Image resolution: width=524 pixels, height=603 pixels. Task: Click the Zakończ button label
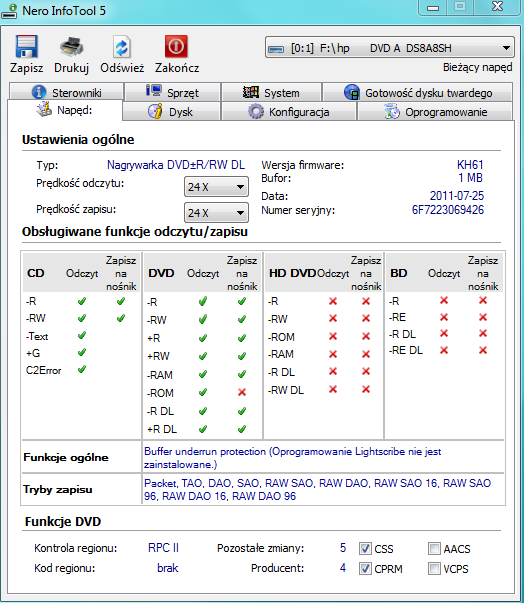[x=177, y=68]
